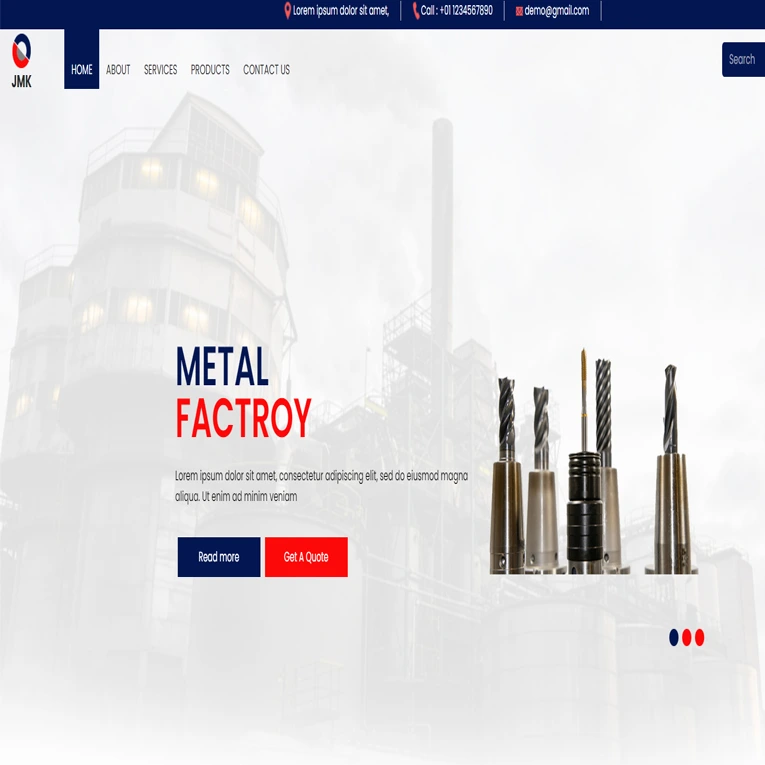765x765 pixels.
Task: Click the phone icon in top bar
Action: 416,11
